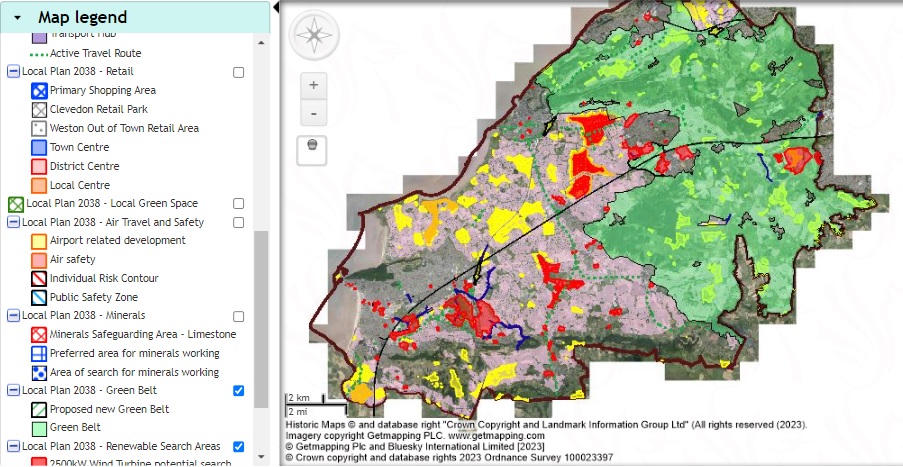Click the Green Belt colour swatch
This screenshot has height=467, width=903.
pyautogui.click(x=39, y=428)
